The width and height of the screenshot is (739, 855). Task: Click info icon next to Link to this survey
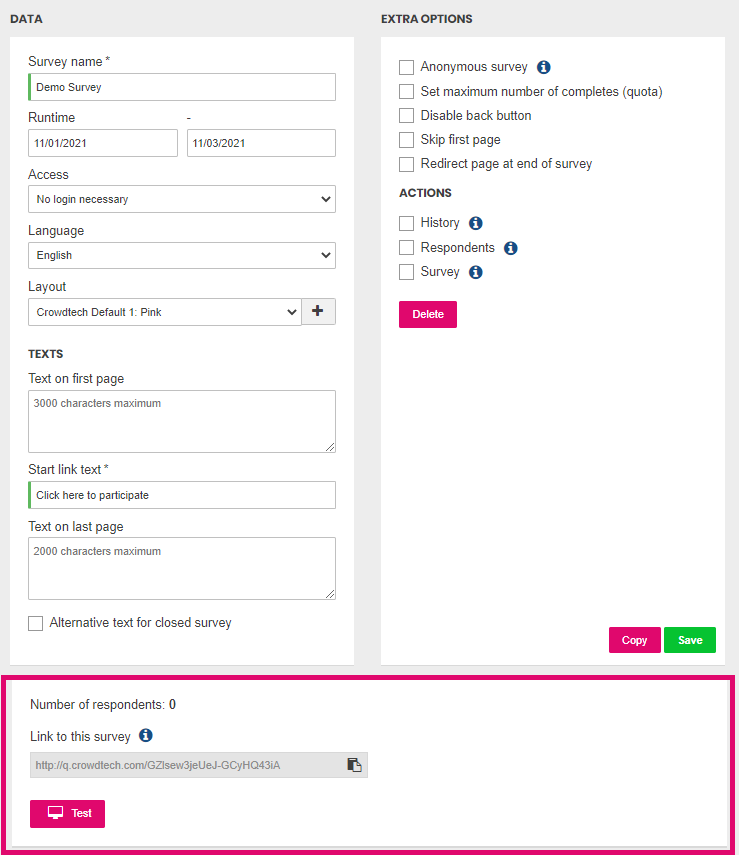coord(146,736)
